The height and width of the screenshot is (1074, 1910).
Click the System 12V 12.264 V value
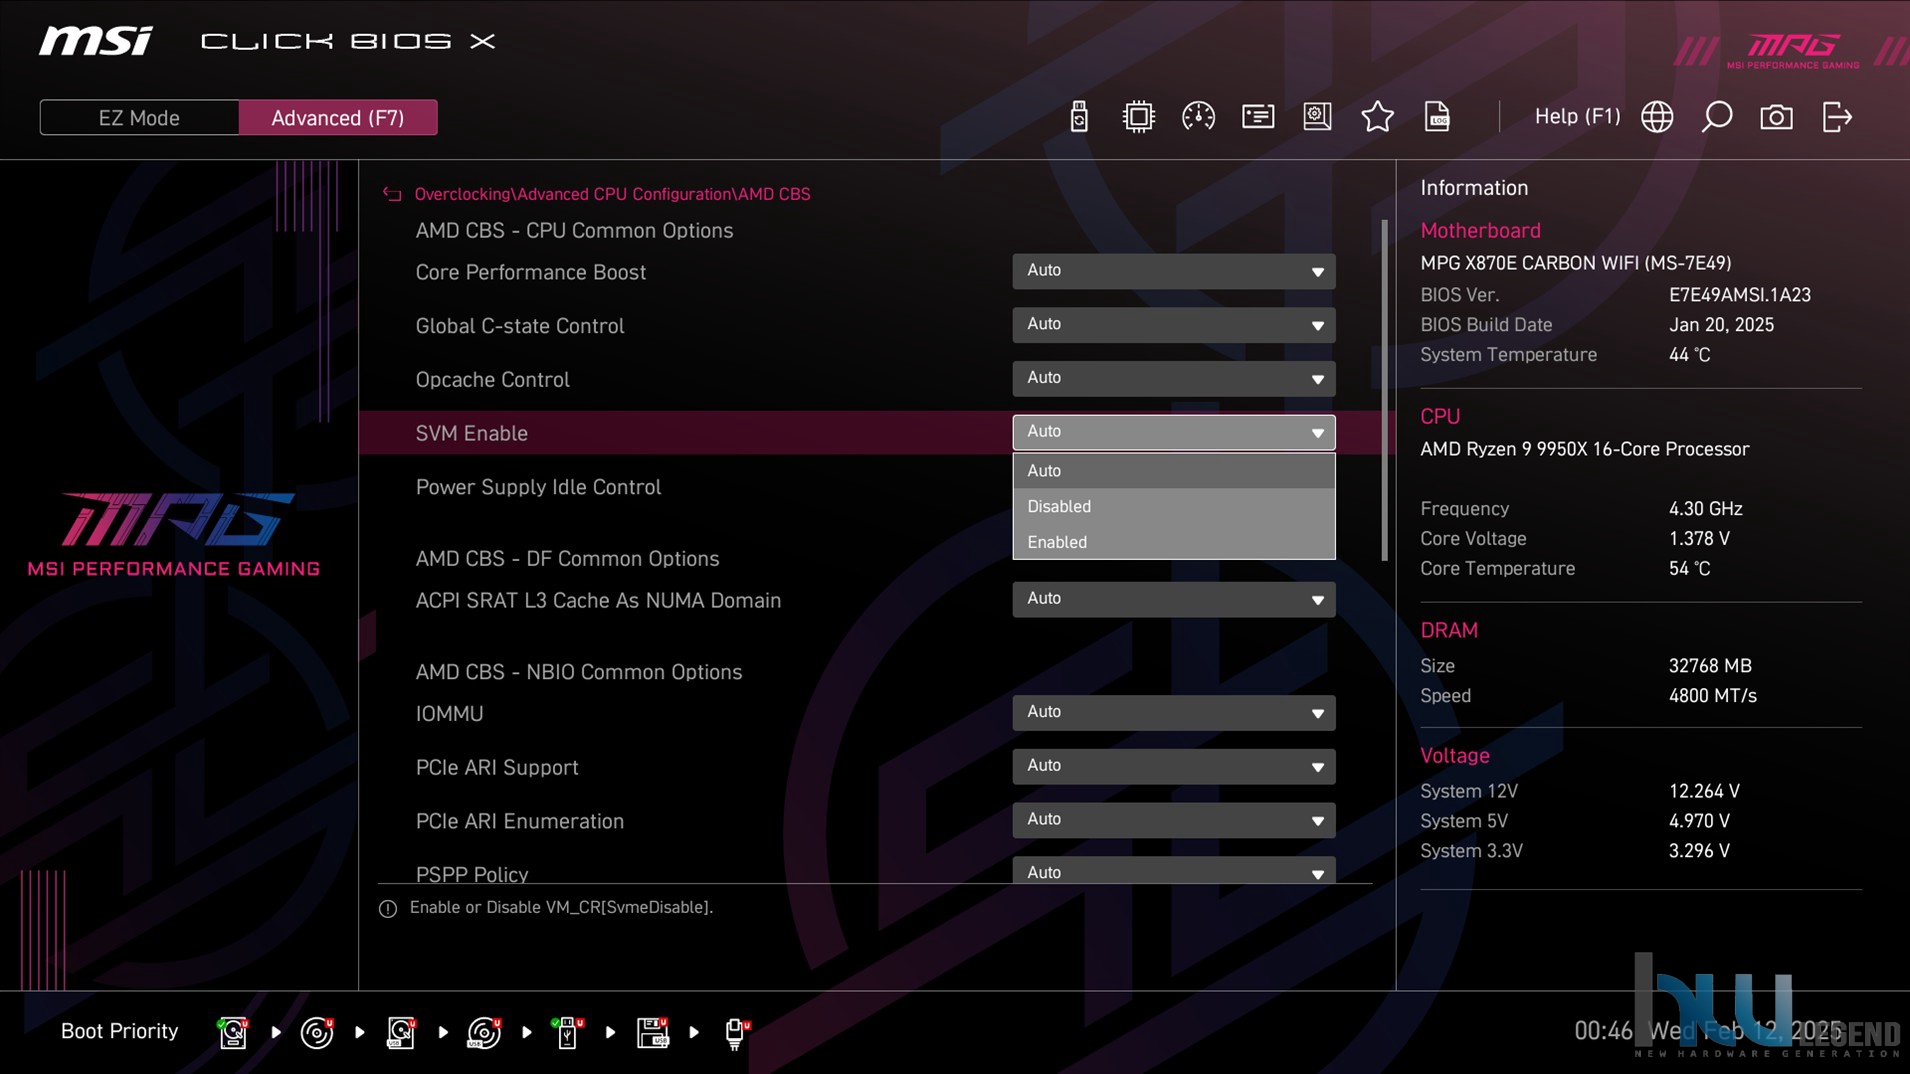1704,791
